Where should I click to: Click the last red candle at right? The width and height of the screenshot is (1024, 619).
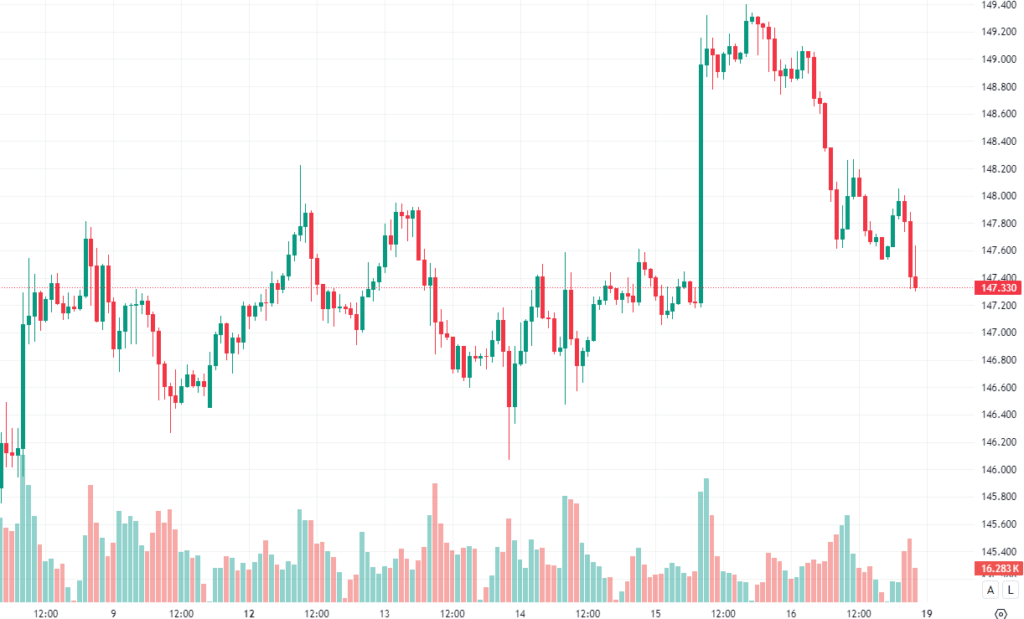tap(915, 282)
